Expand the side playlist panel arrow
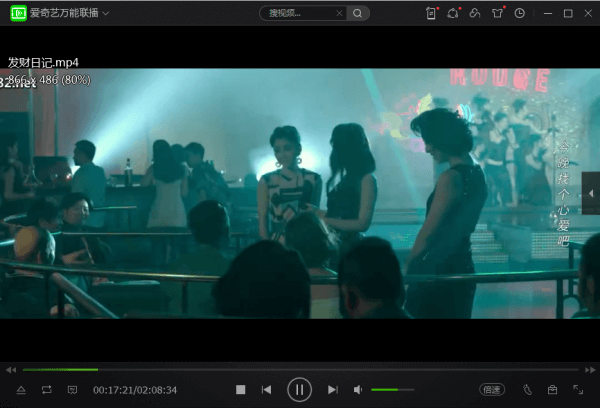The height and width of the screenshot is (408, 600). coord(591,194)
